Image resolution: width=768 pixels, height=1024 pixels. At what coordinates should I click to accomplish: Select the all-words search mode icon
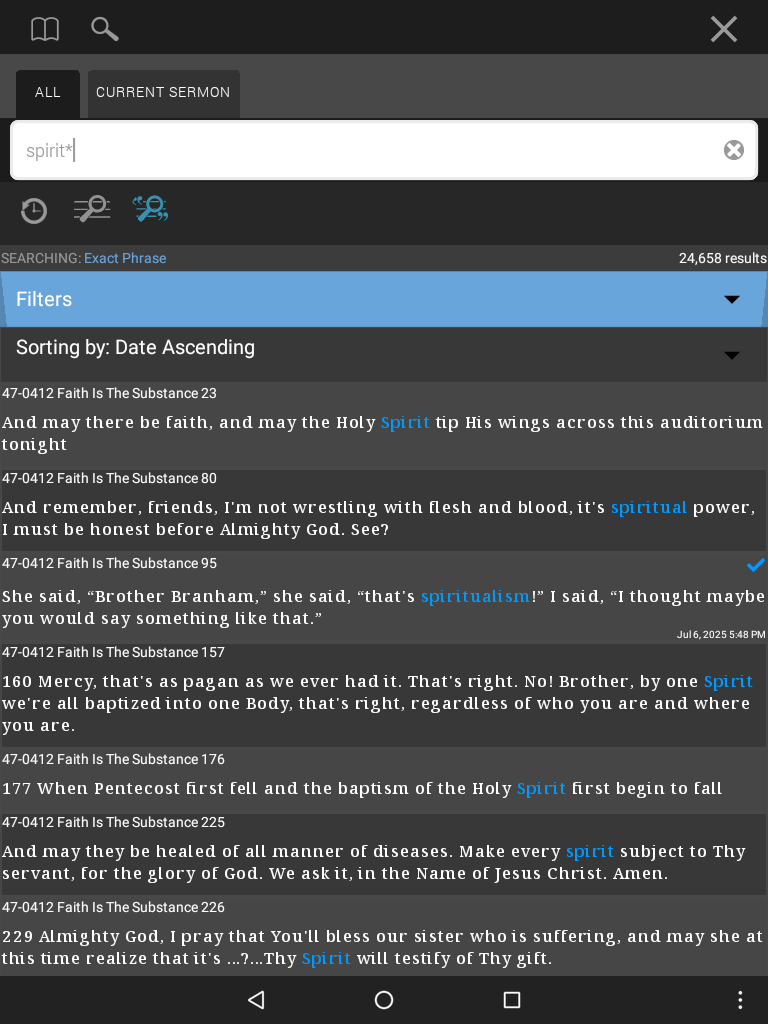coord(92,209)
